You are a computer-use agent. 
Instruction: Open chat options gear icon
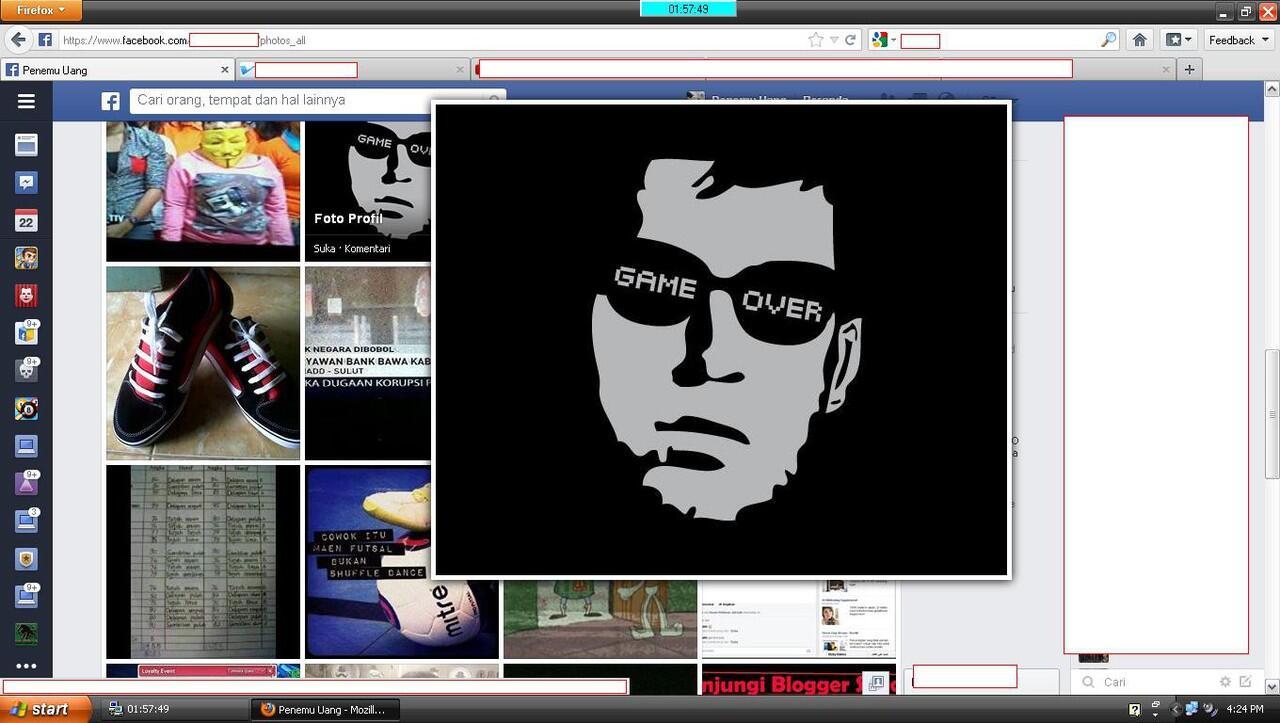[1225, 682]
